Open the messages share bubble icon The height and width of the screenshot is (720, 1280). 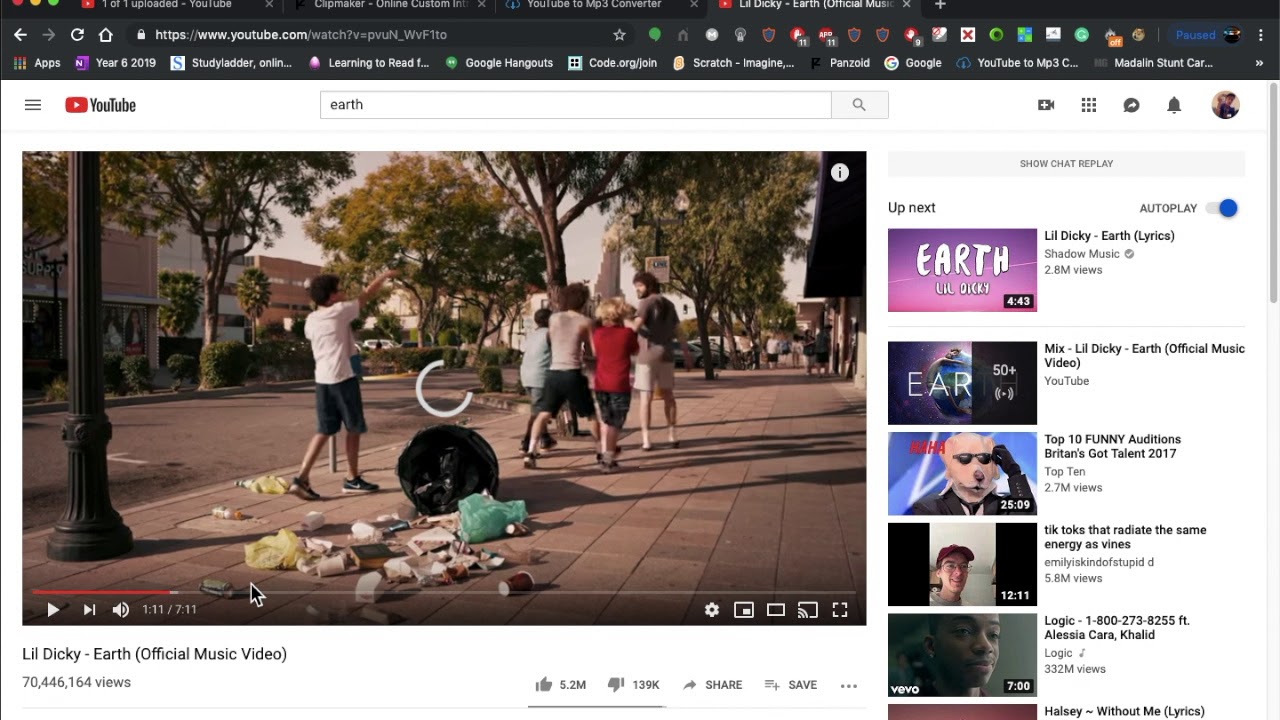pyautogui.click(x=1131, y=105)
